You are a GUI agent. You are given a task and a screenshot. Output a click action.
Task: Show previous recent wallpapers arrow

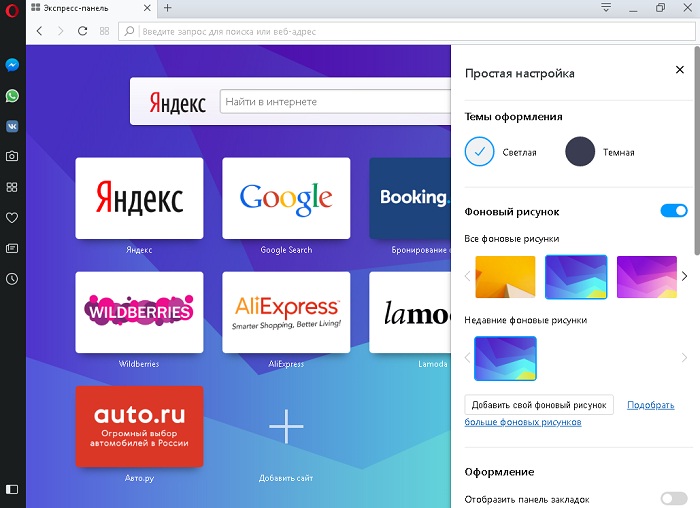point(467,358)
